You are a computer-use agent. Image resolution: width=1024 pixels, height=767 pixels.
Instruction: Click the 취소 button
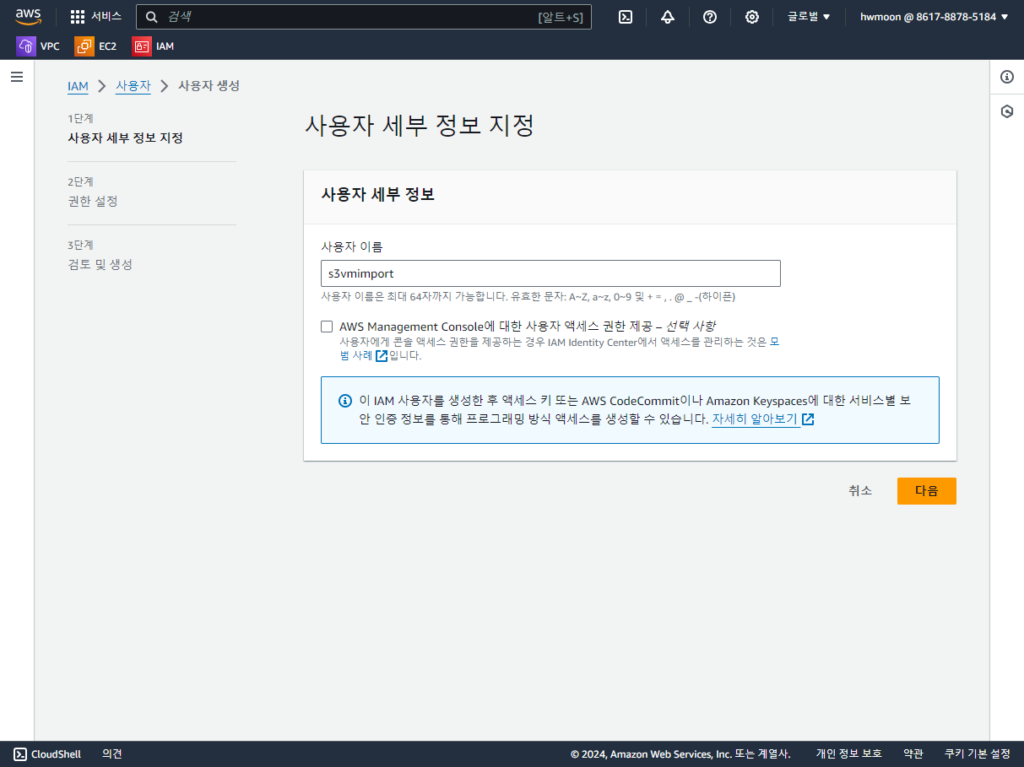point(860,491)
